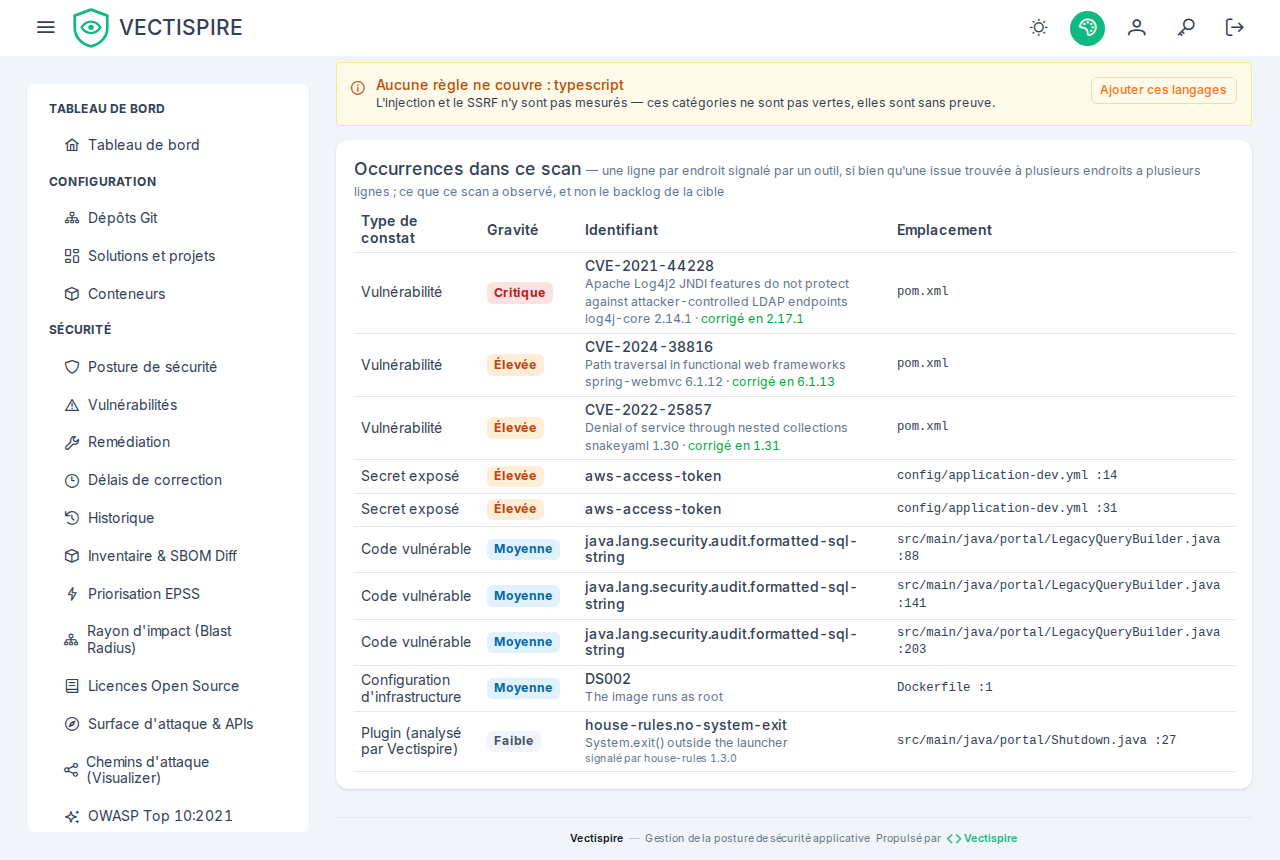Toggle the light/dark theme sun icon

click(1039, 27)
